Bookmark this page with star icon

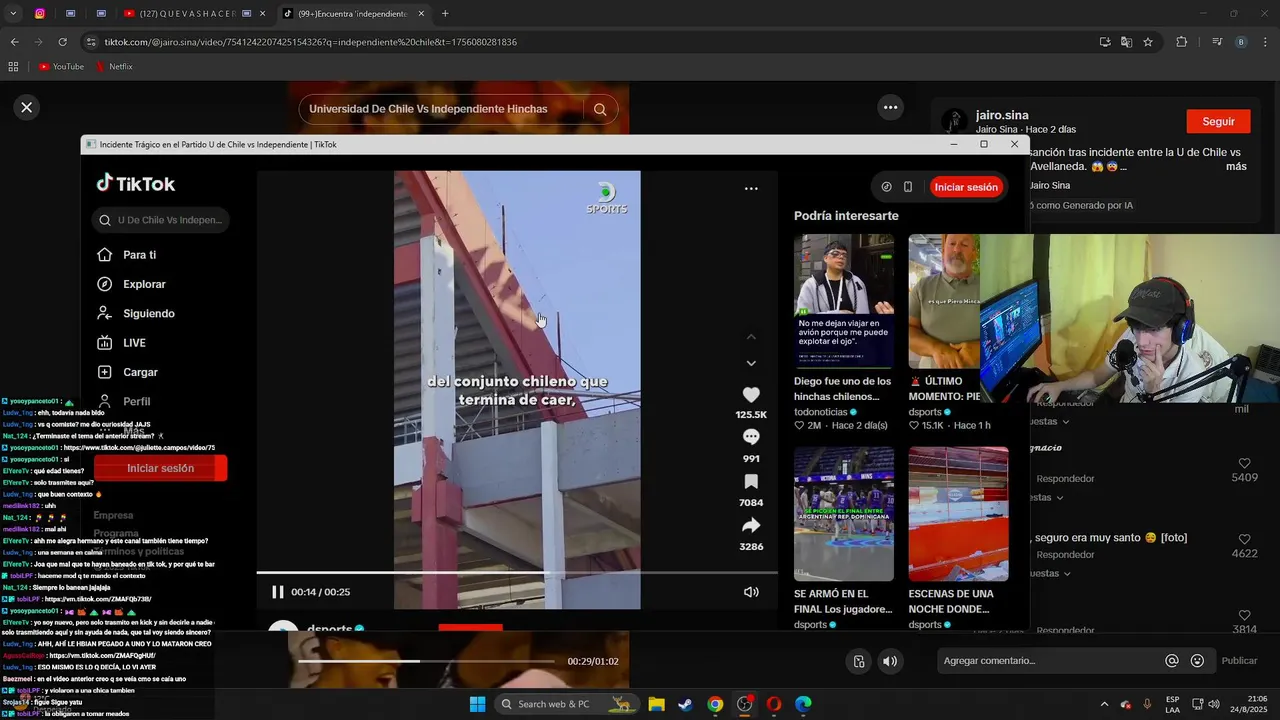coord(1148,42)
